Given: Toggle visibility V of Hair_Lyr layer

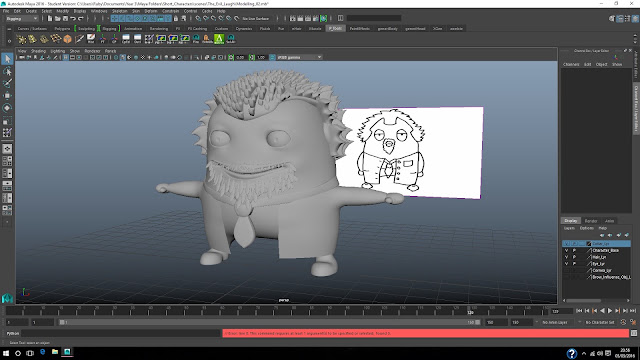Looking at the screenshot, I should click(x=567, y=257).
